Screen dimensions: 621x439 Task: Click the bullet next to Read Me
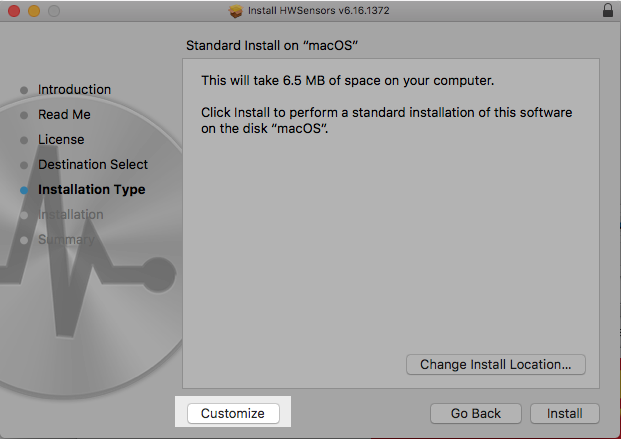tap(24, 115)
